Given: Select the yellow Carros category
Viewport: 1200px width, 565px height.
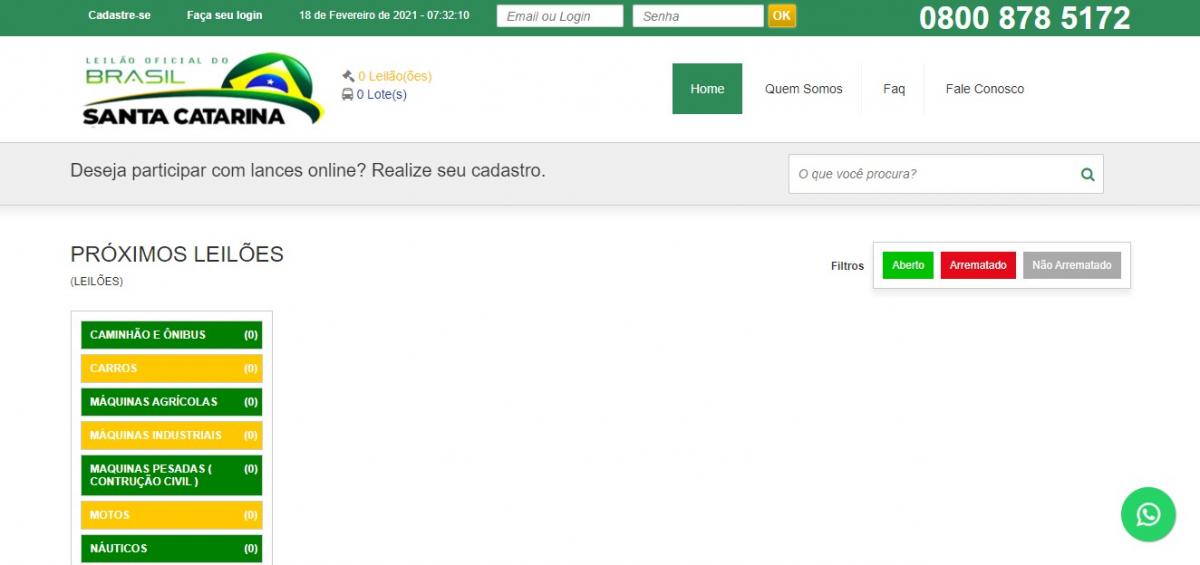Looking at the screenshot, I should coord(172,369).
